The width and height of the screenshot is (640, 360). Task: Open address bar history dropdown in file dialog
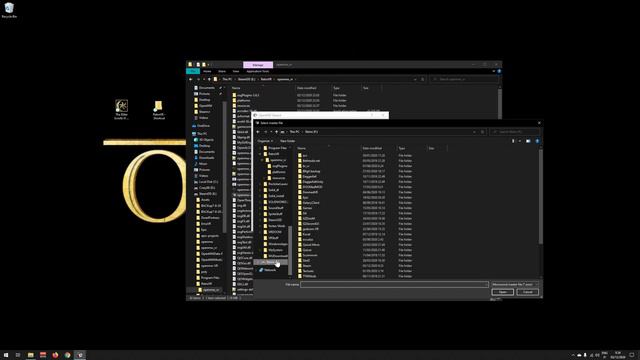point(474,132)
